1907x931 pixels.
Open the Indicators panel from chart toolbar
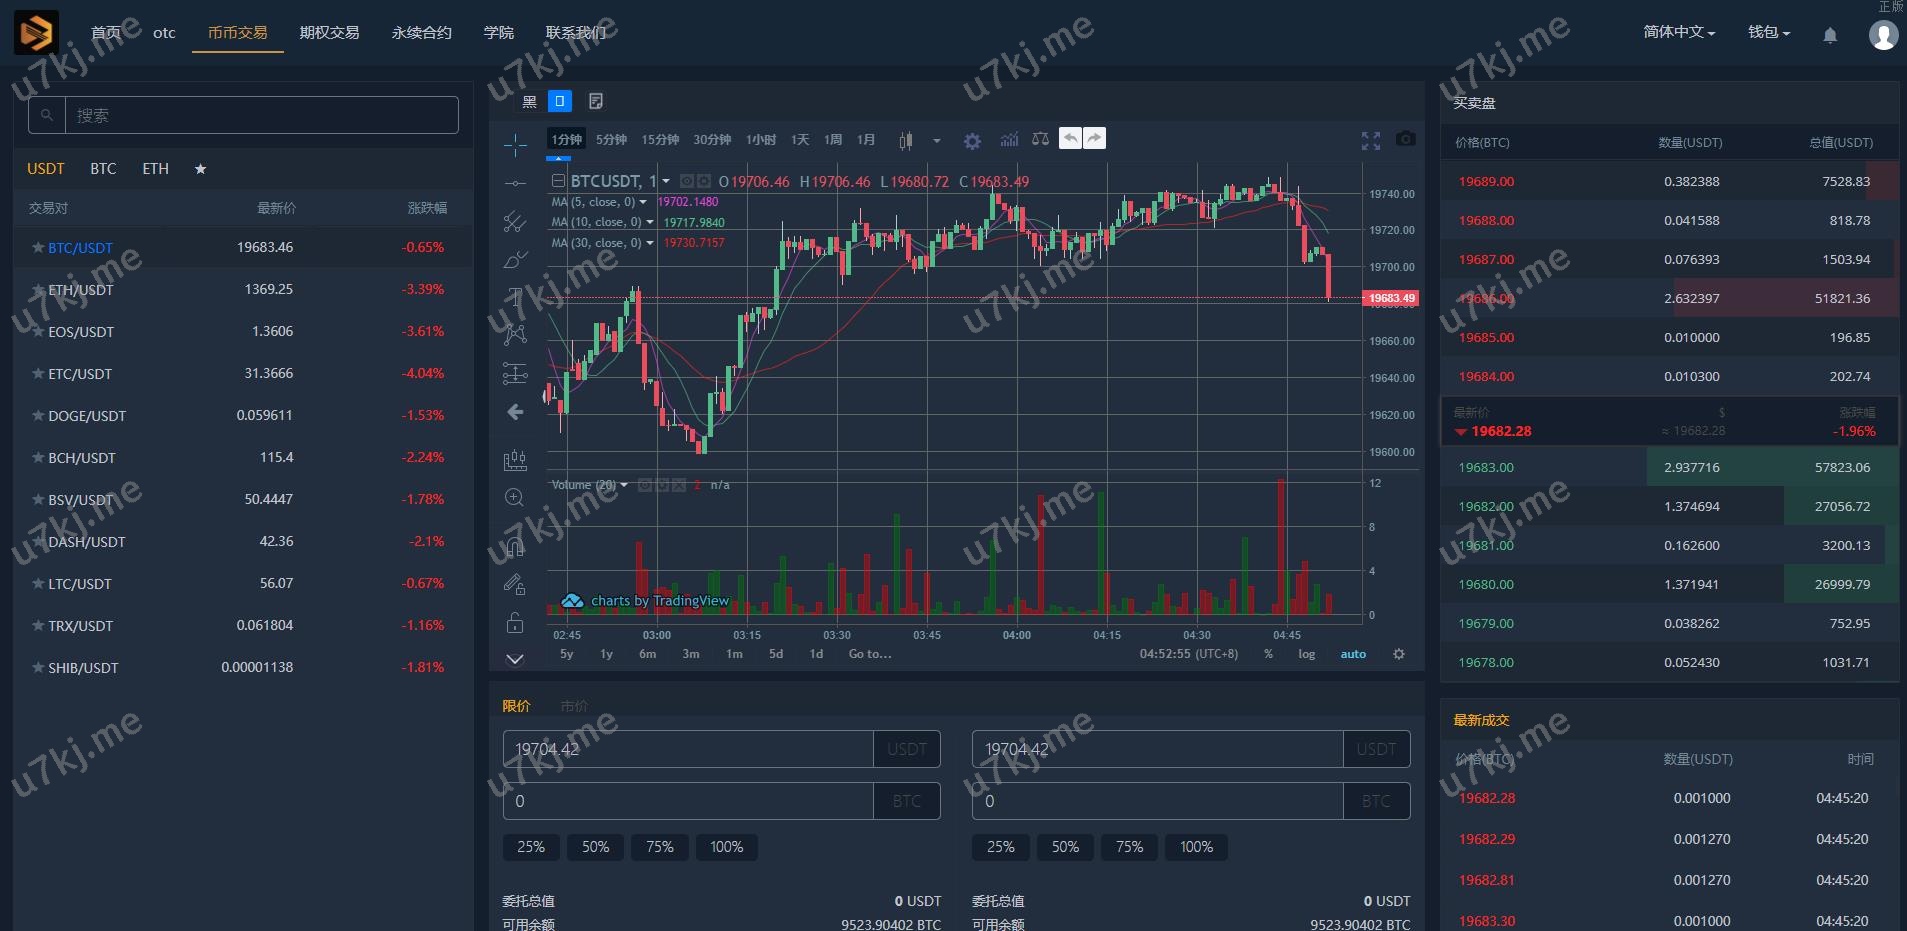(1009, 140)
